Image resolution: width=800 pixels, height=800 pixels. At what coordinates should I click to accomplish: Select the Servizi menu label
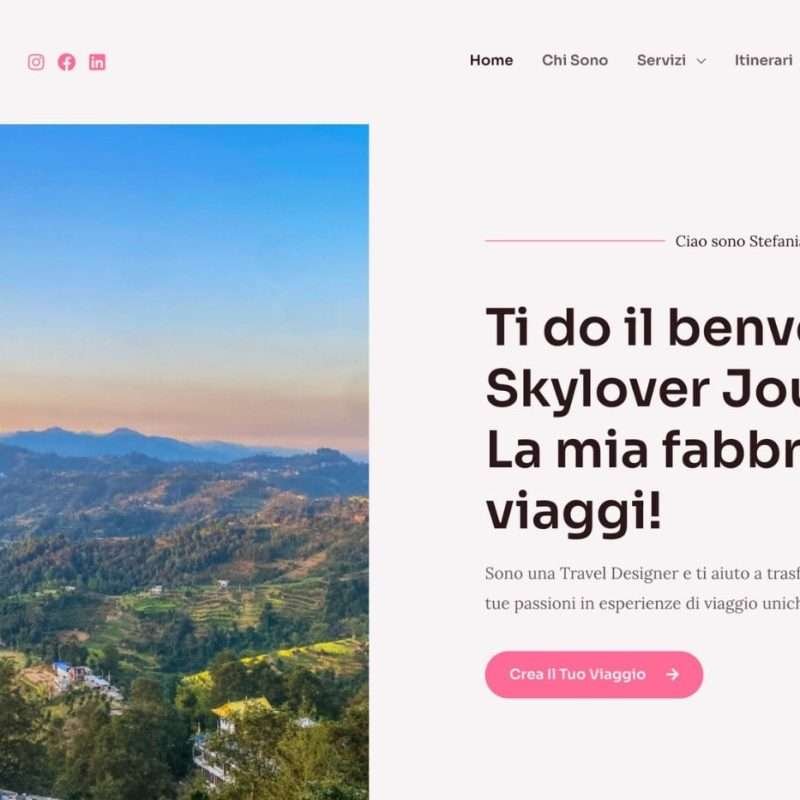[x=661, y=60]
